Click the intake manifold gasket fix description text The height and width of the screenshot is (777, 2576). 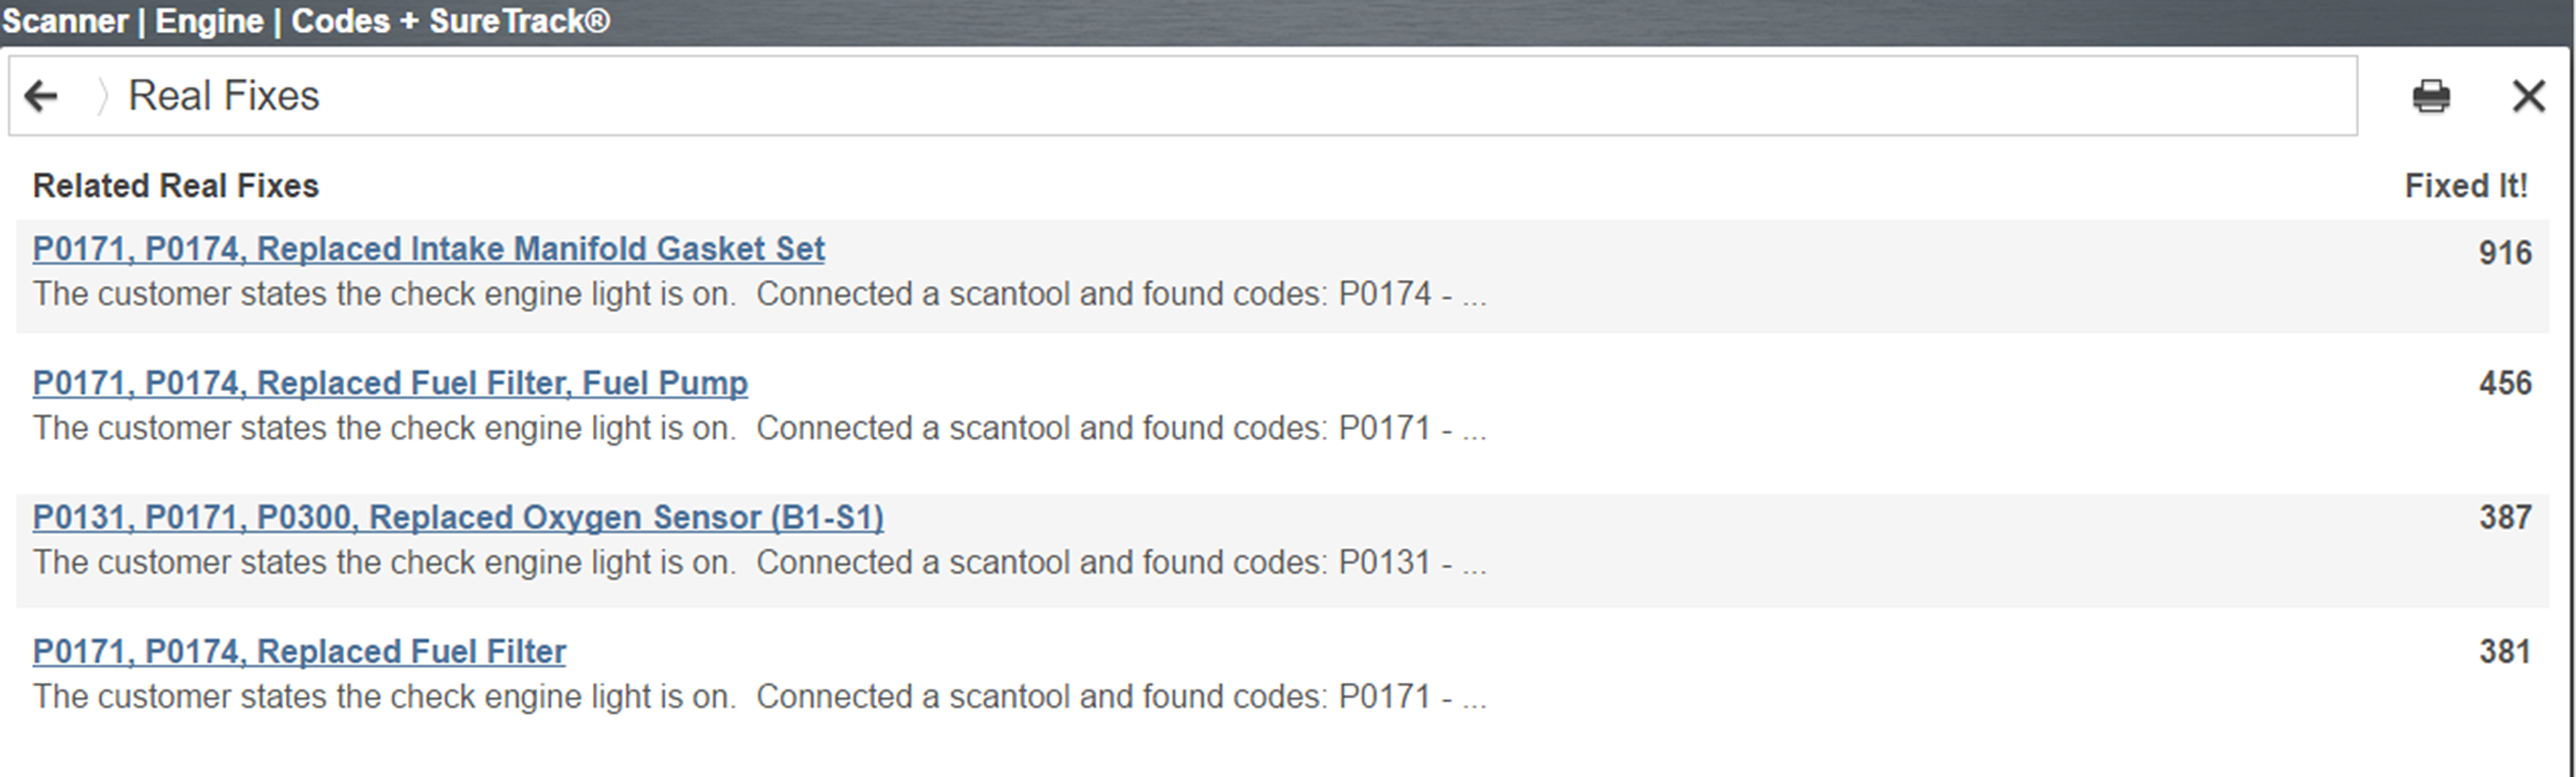[x=759, y=294]
